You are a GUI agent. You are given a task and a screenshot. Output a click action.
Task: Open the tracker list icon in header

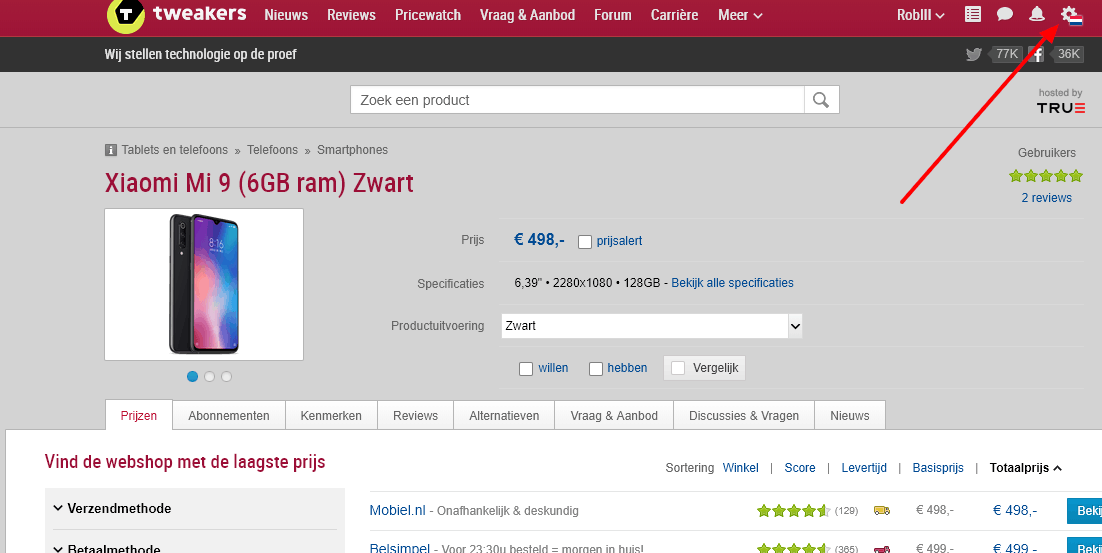click(973, 14)
